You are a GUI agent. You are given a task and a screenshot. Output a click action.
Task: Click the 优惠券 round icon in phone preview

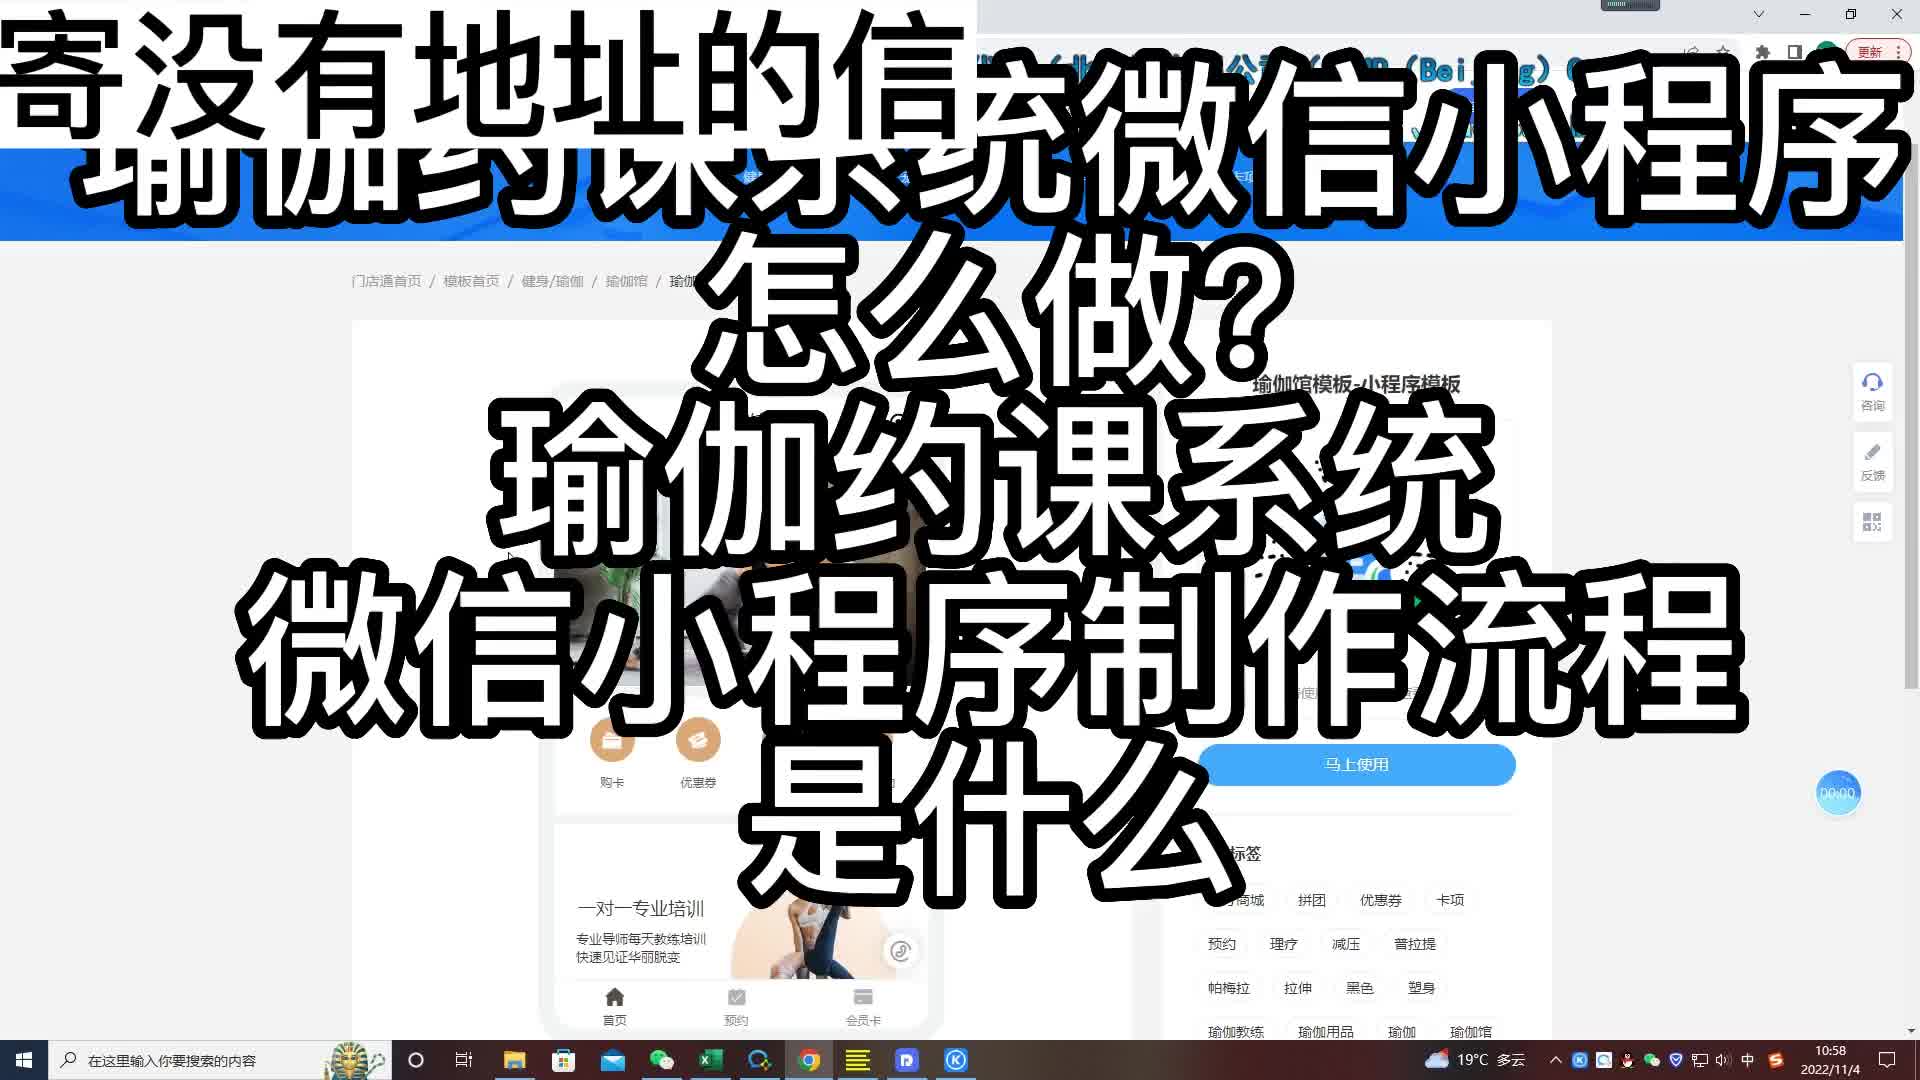point(698,740)
